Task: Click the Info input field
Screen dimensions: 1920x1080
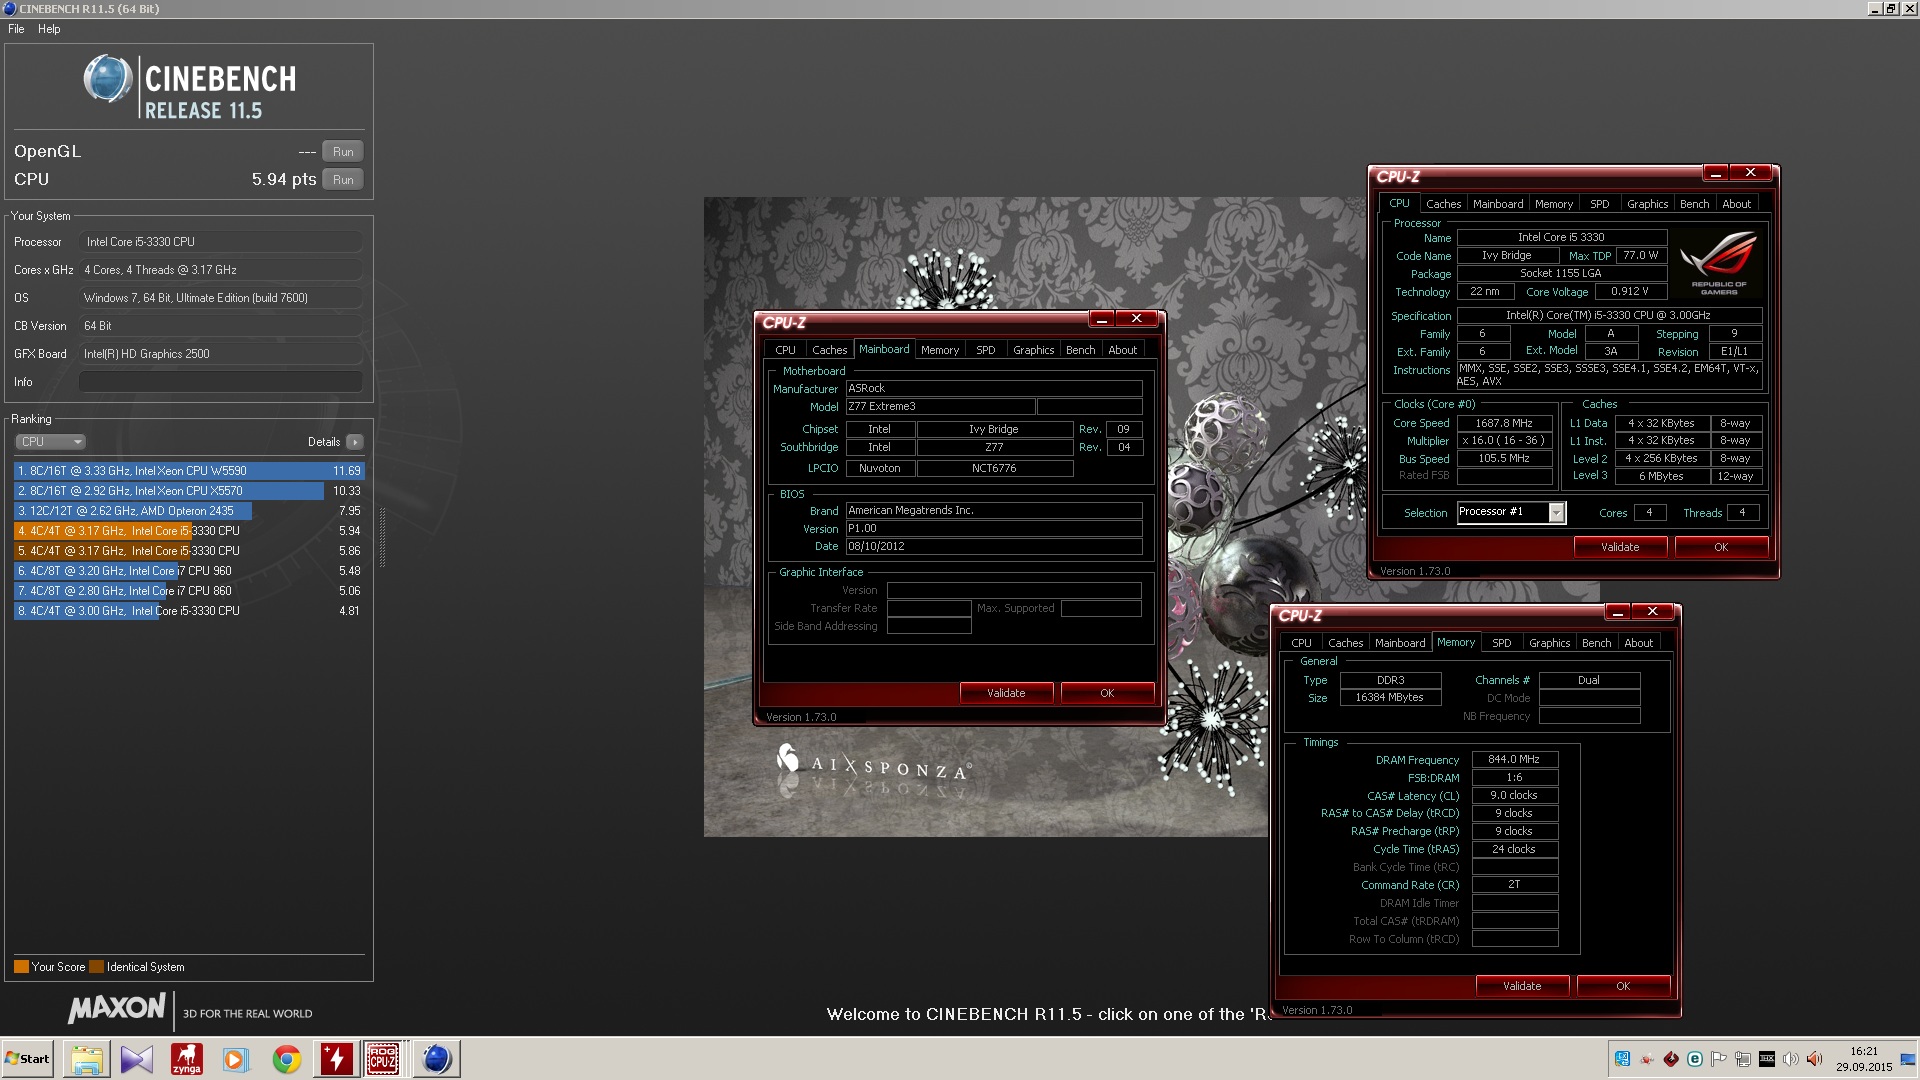Action: click(x=221, y=382)
